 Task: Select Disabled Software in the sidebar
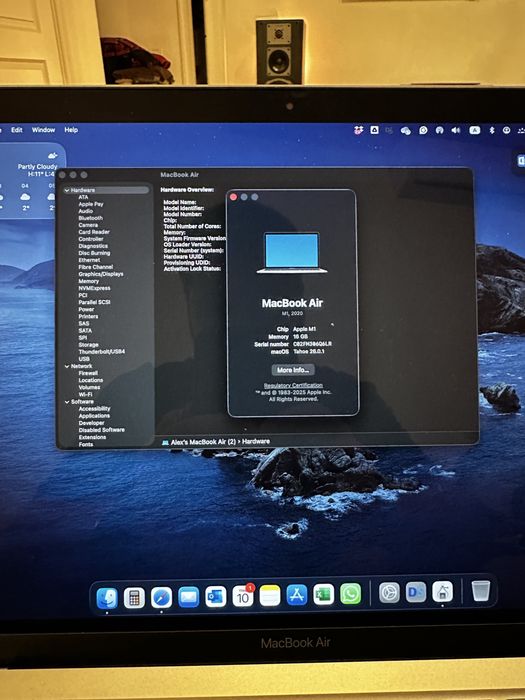click(x=102, y=430)
